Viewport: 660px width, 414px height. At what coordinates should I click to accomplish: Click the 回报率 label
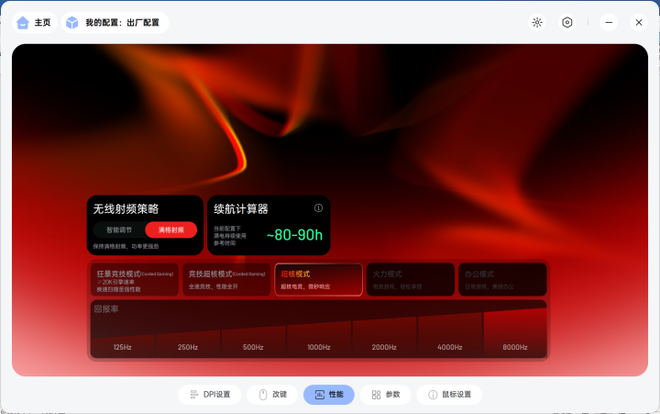[x=106, y=309]
